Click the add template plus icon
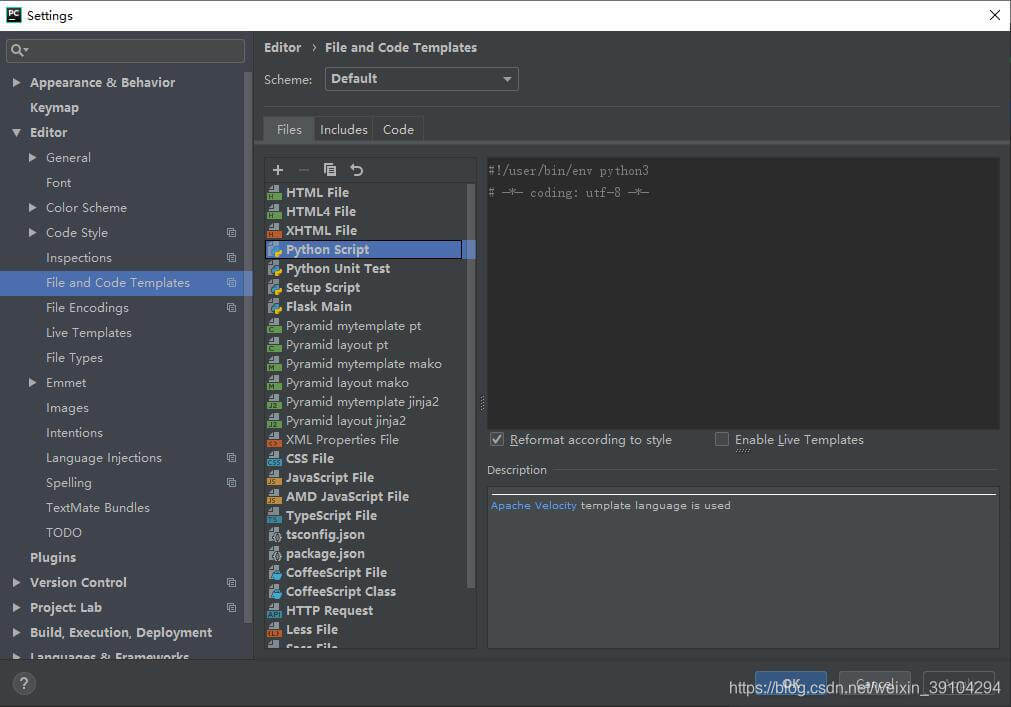This screenshot has width=1011, height=707. [x=278, y=170]
